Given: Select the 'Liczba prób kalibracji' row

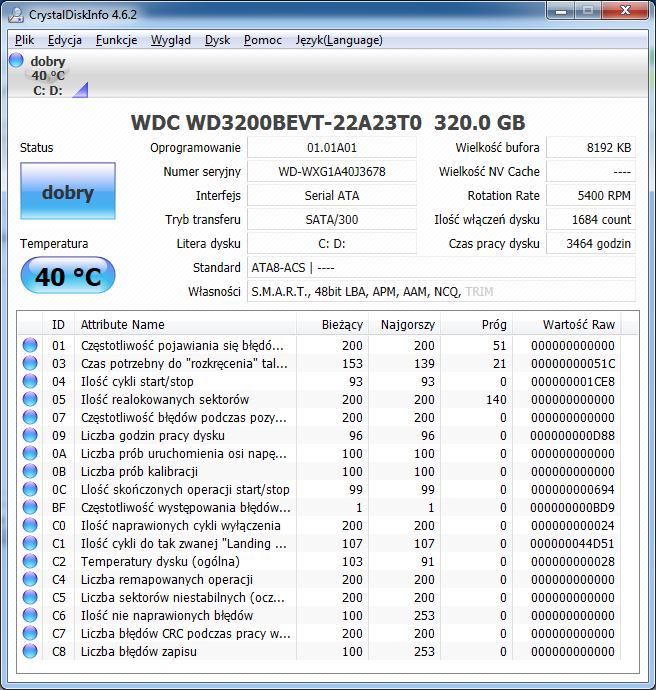Looking at the screenshot, I should pyautogui.click(x=319, y=471).
